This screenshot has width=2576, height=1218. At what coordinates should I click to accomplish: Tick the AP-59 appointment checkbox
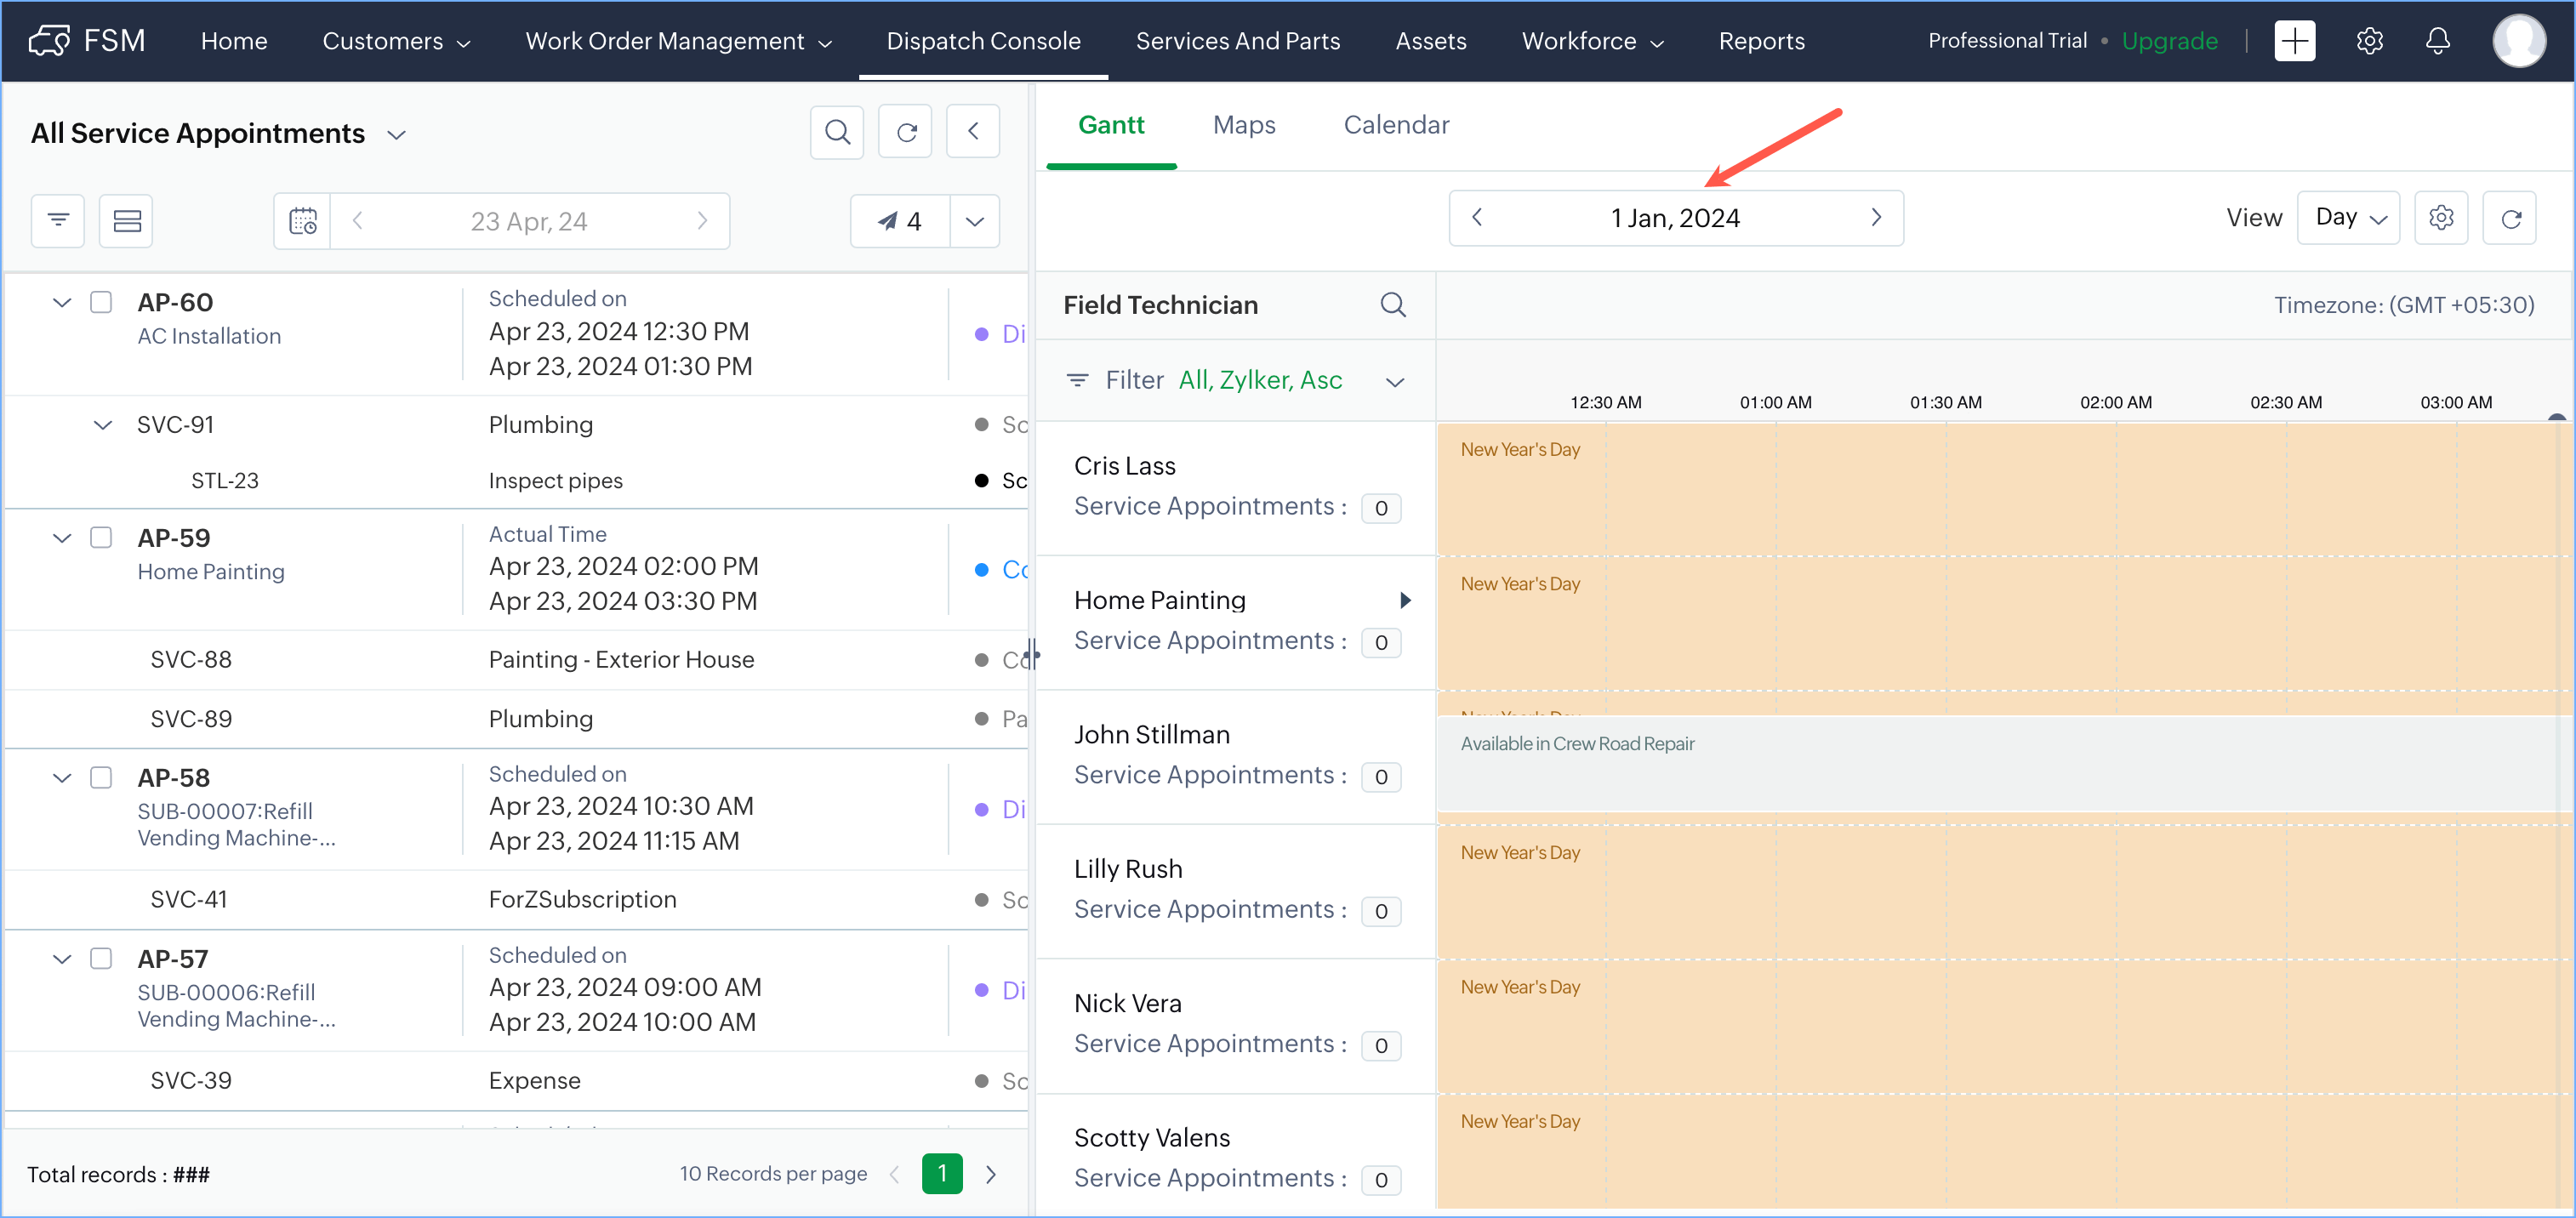tap(101, 537)
